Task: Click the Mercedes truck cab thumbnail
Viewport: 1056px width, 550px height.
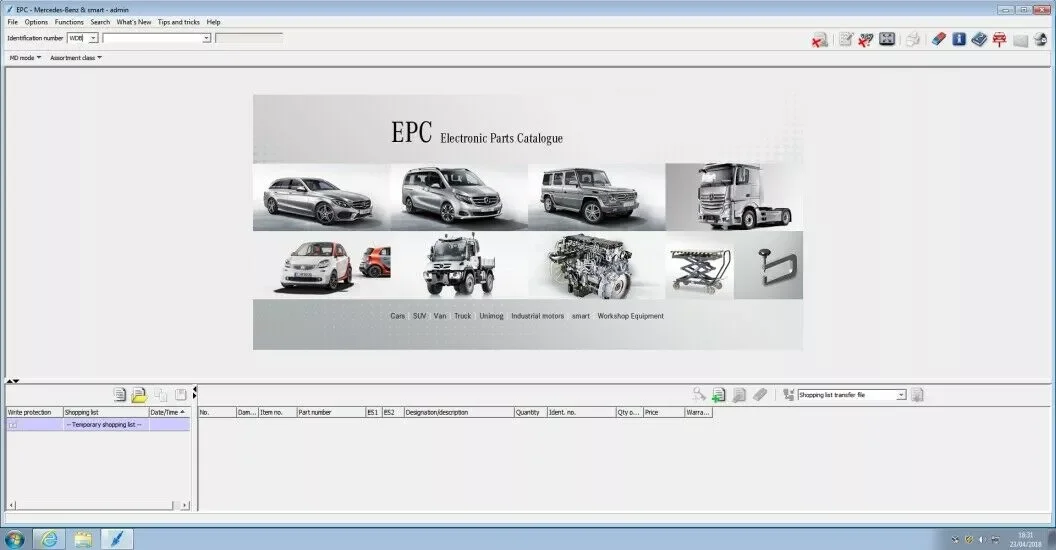Action: click(734, 197)
